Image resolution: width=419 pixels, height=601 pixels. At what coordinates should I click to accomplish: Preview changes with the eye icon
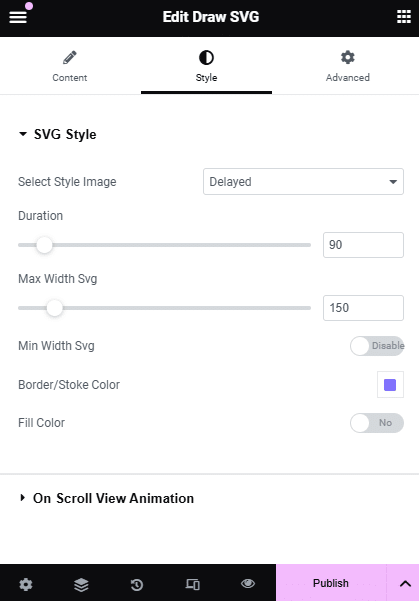[248, 583]
